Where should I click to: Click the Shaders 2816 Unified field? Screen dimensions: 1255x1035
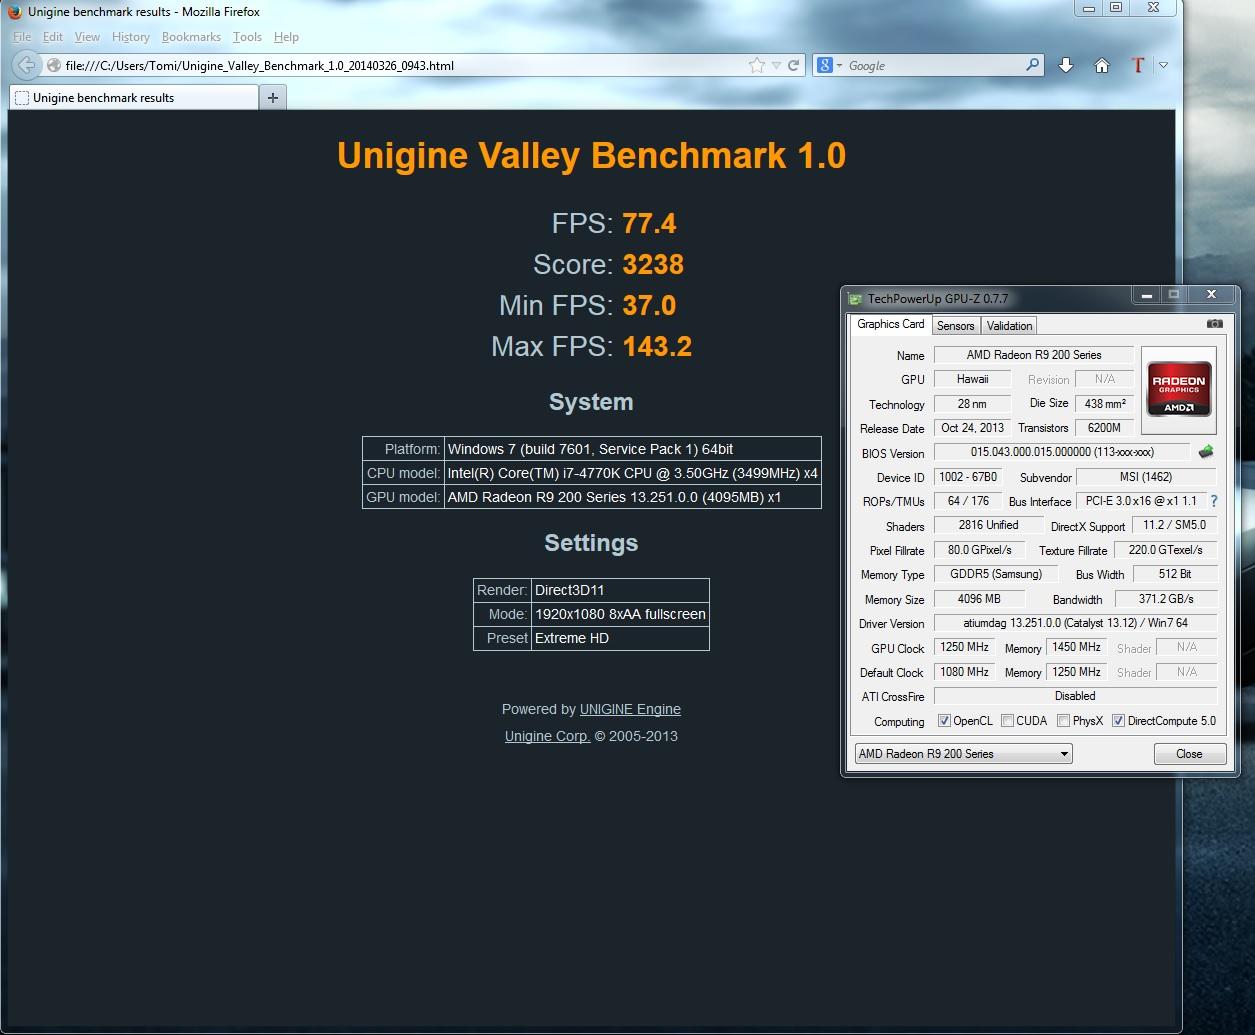pos(988,525)
